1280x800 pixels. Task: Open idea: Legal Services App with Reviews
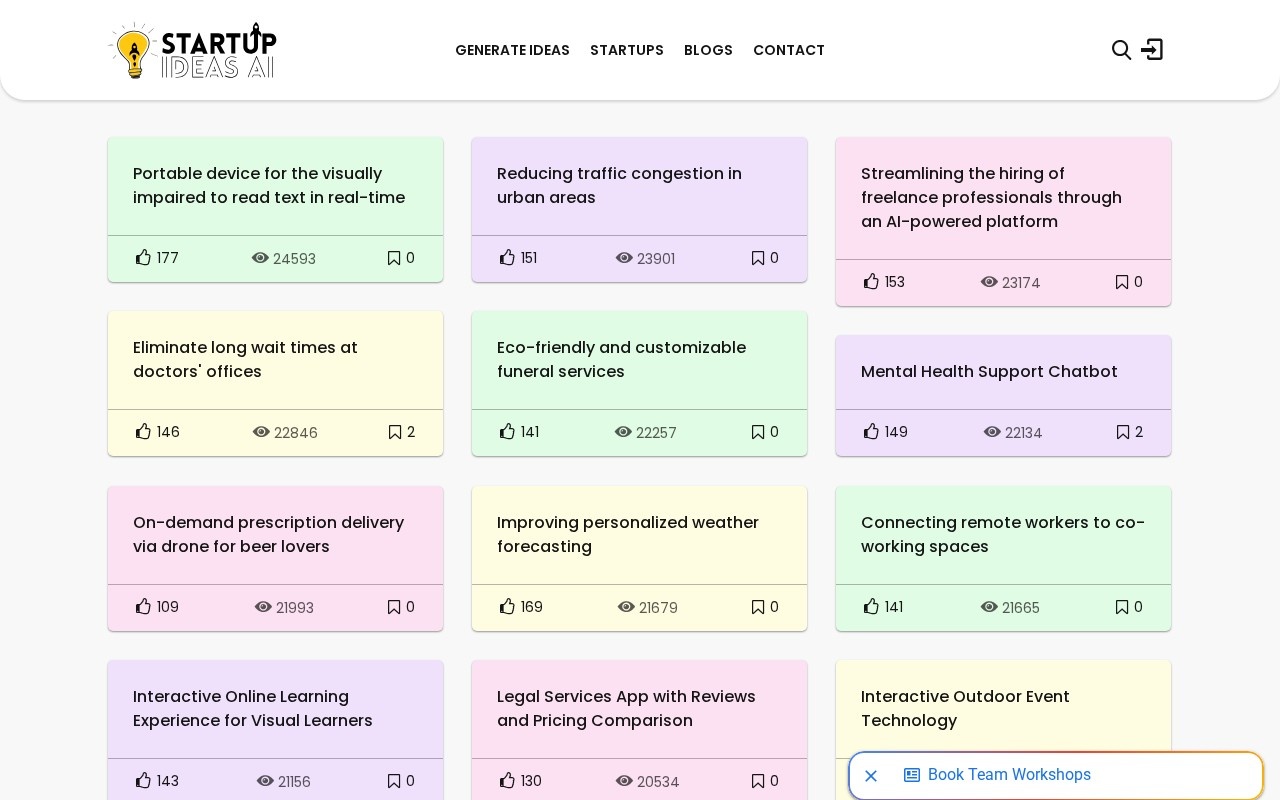coord(626,709)
